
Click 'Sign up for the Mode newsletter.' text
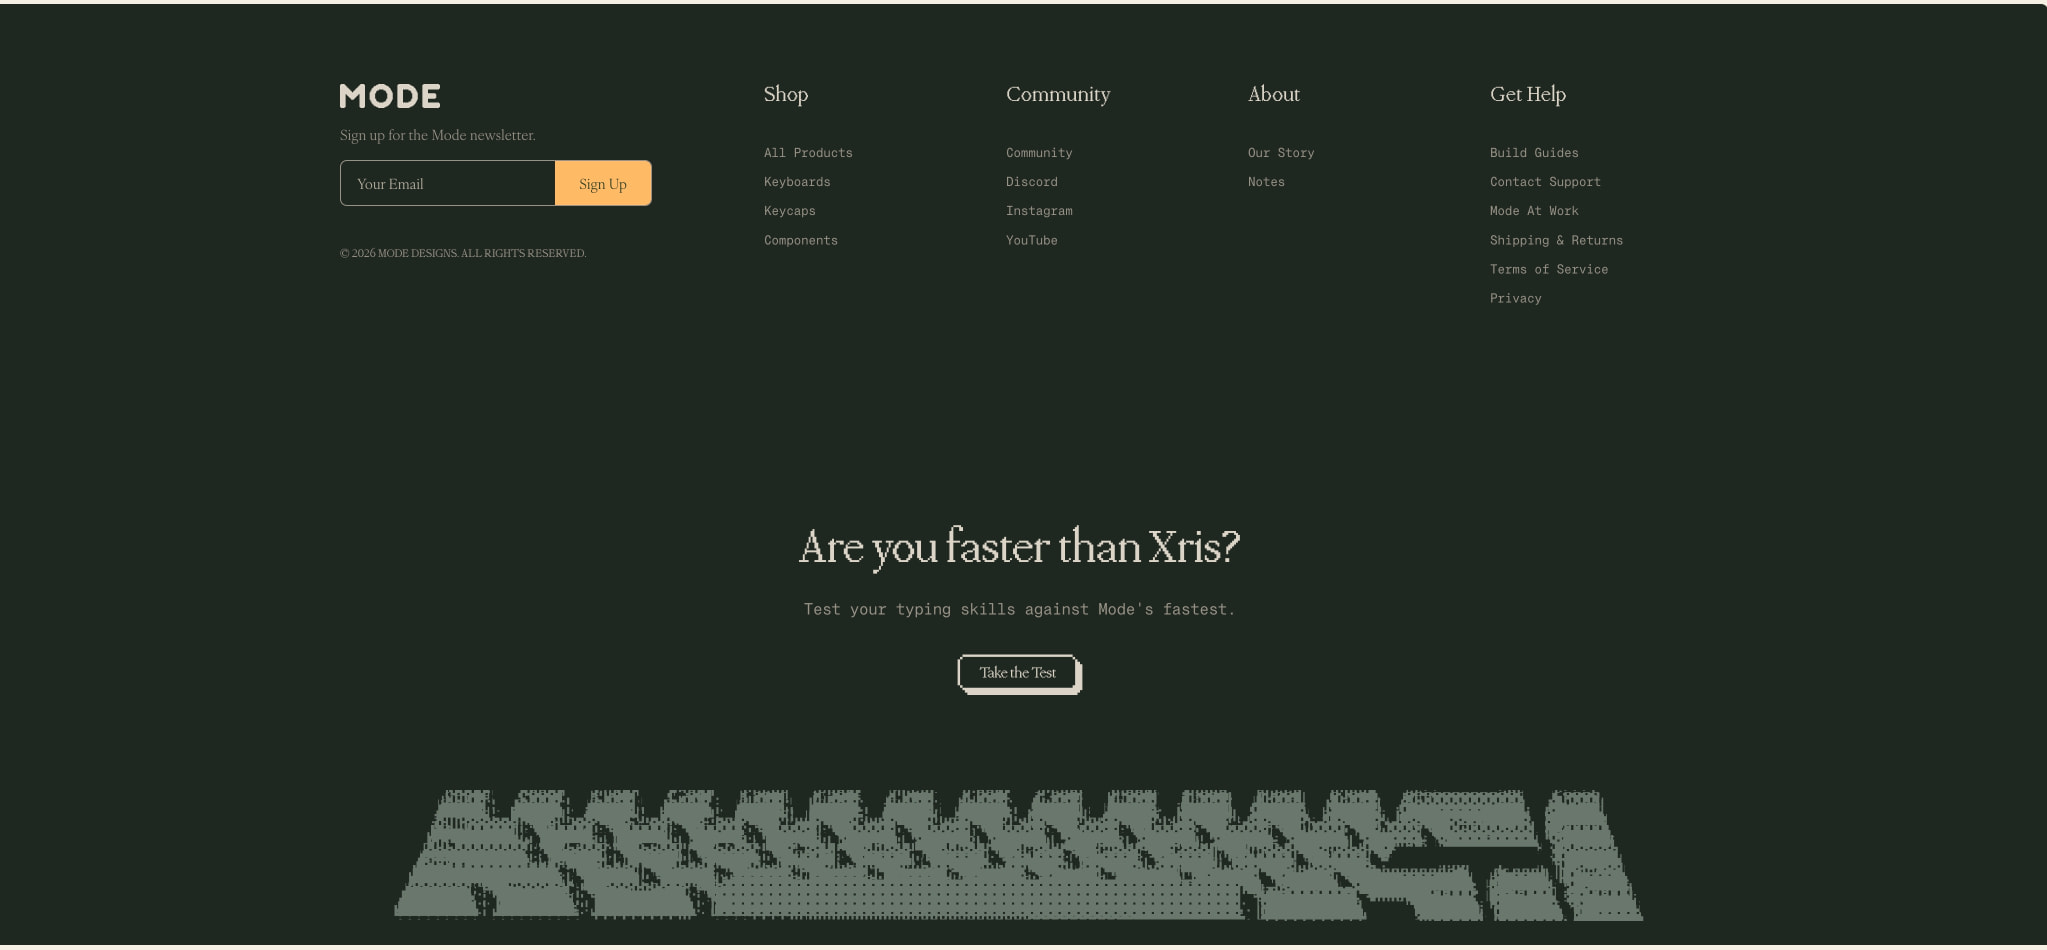[x=437, y=135]
